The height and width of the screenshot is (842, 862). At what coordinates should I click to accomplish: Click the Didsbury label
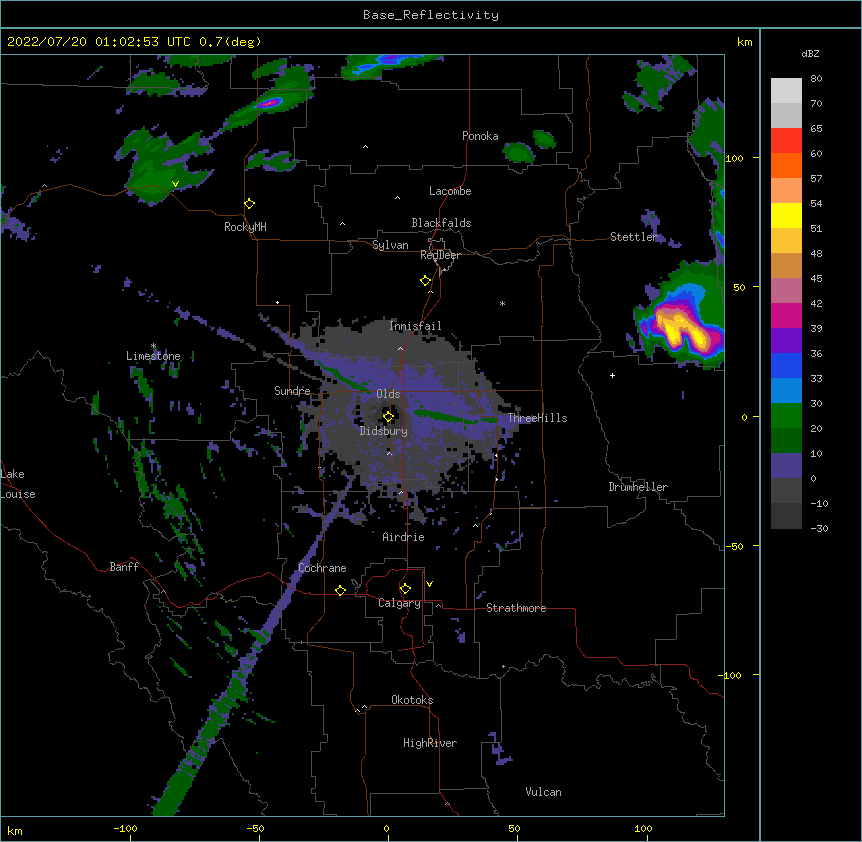(x=384, y=431)
